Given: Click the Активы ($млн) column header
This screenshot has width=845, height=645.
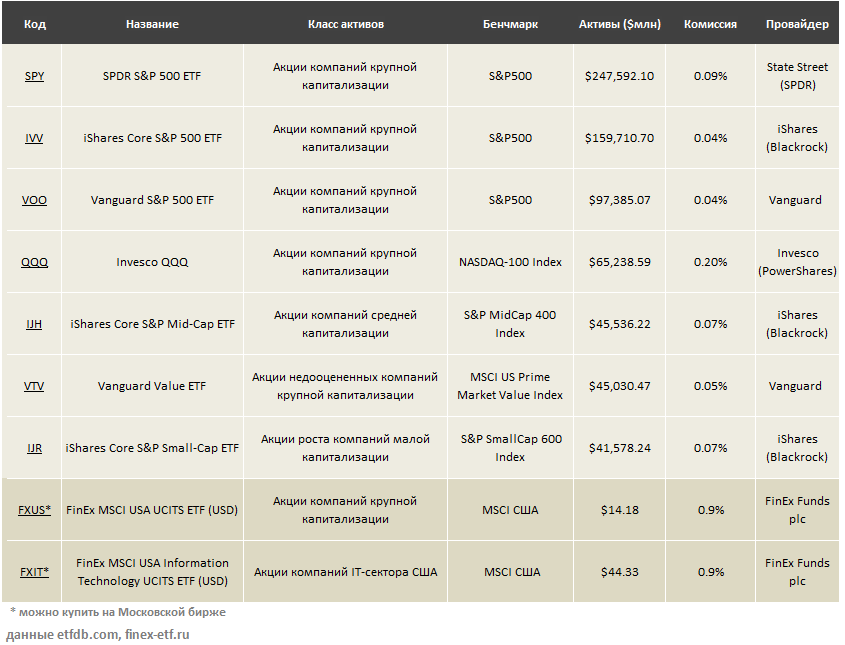Looking at the screenshot, I should point(619,24).
